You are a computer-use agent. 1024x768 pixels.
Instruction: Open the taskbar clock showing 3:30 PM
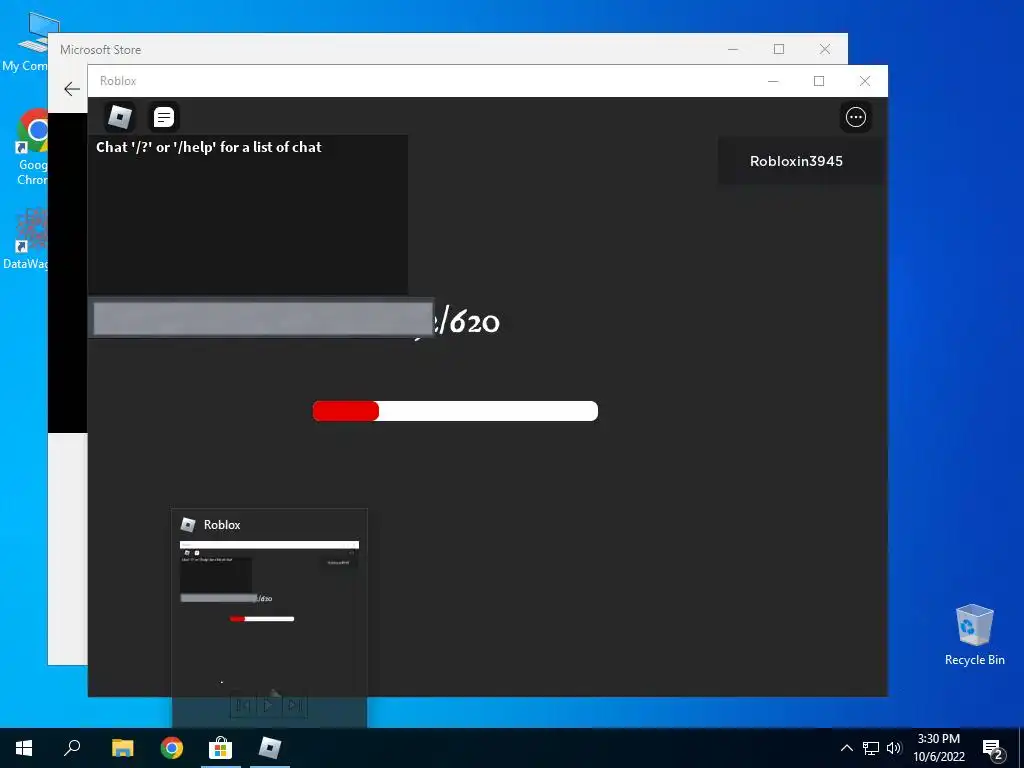tap(939, 748)
